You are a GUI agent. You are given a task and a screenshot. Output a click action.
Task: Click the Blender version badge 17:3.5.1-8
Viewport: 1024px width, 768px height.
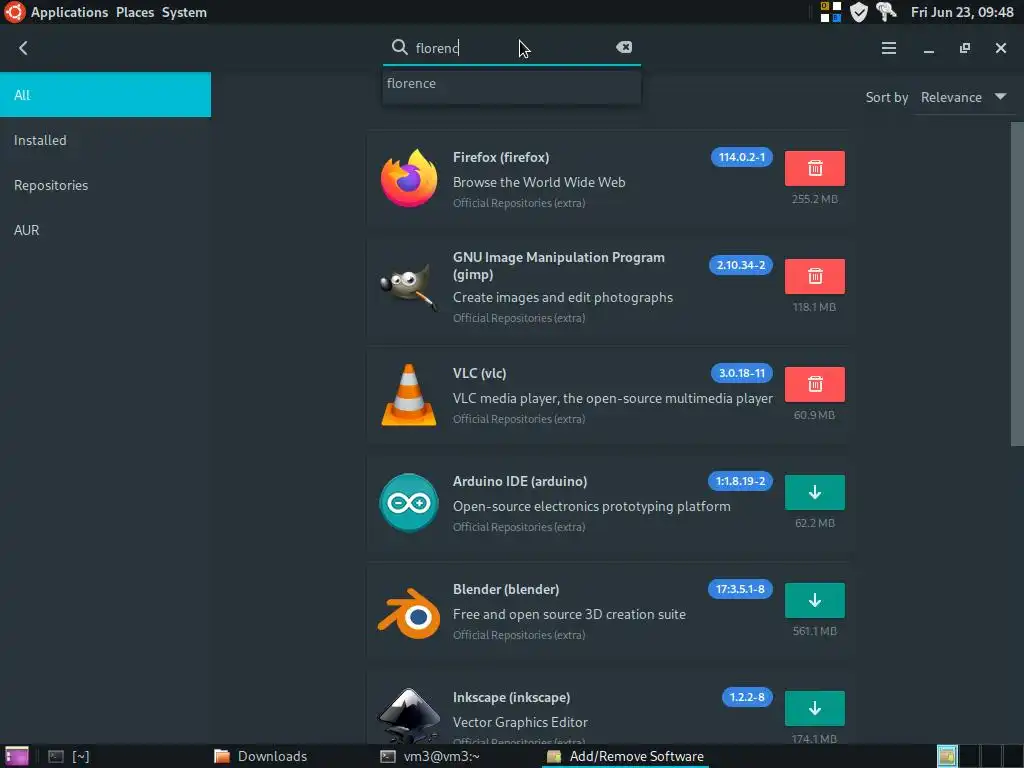pos(740,589)
